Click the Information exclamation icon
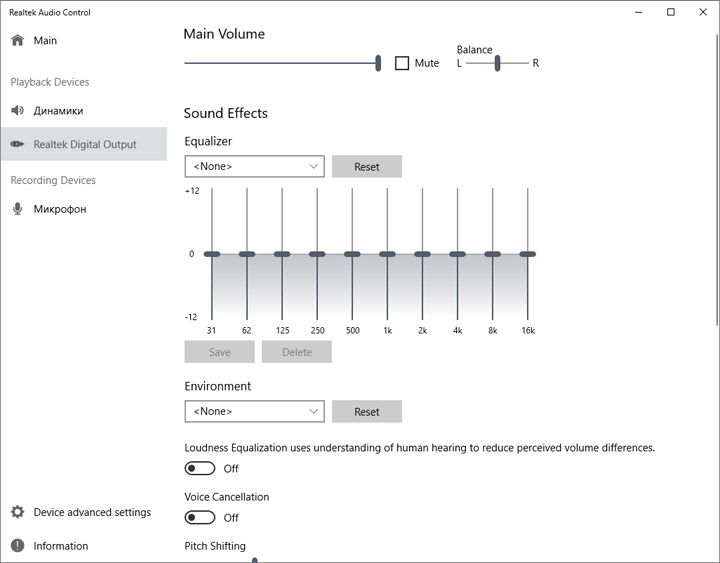This screenshot has height=563, width=720. tap(17, 546)
